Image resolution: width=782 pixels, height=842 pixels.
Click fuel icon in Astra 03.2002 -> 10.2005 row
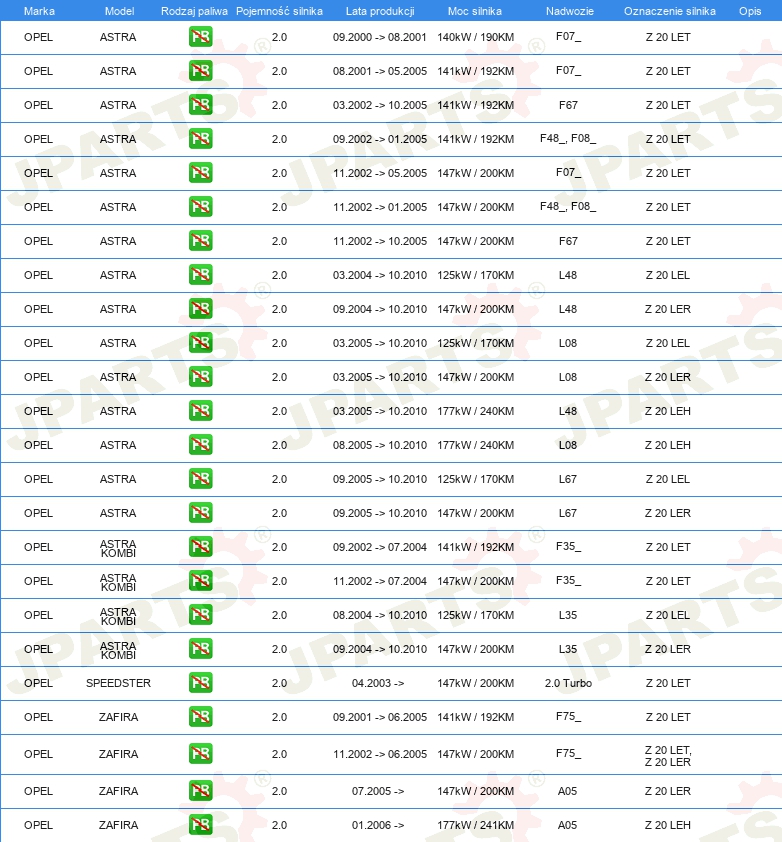coord(200,105)
